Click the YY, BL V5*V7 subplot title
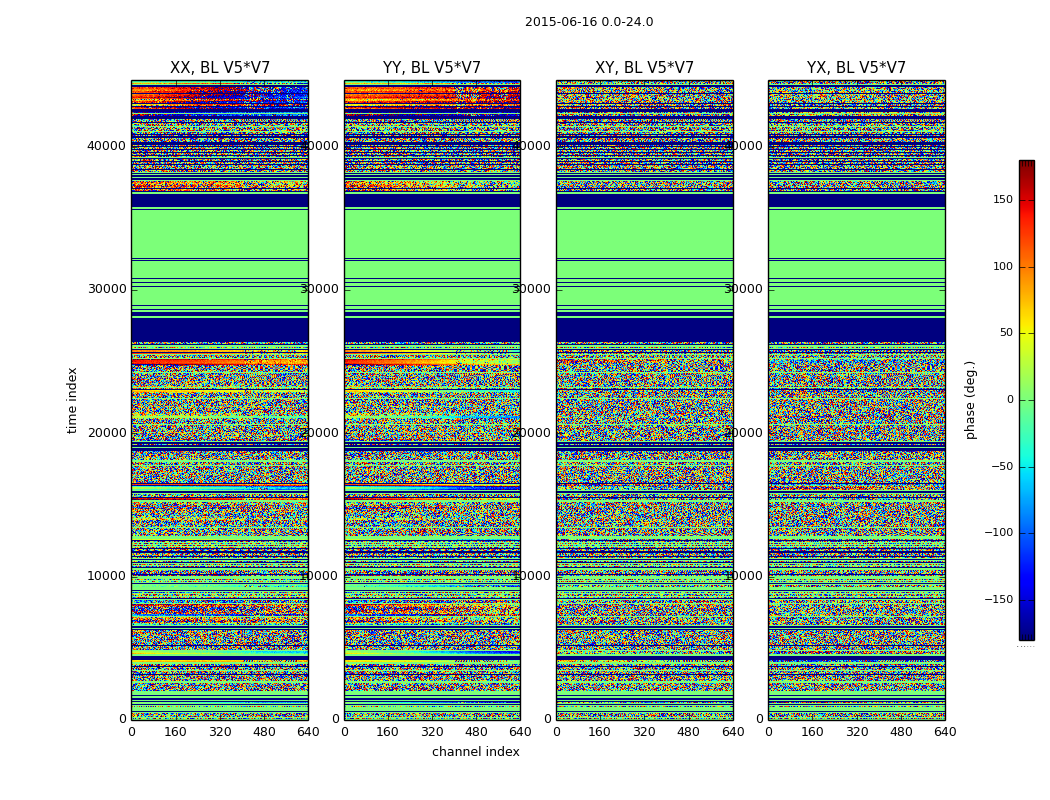This screenshot has width=1050, height=800. point(432,68)
